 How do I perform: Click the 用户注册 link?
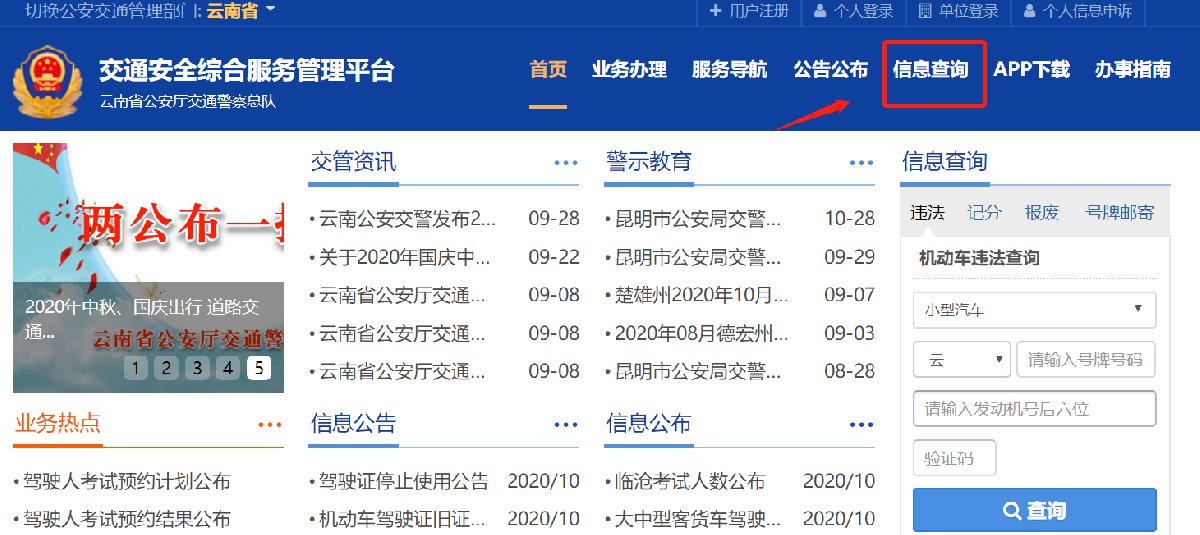tap(759, 11)
